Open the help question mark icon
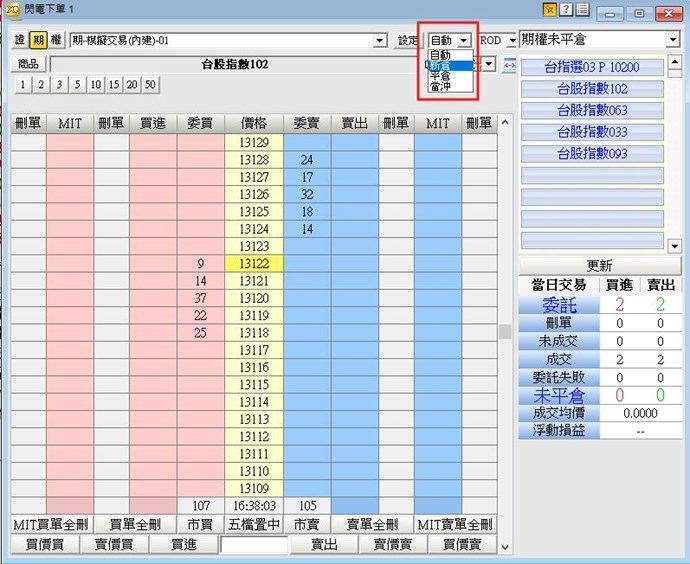Image resolution: width=690 pixels, height=564 pixels. (x=566, y=10)
